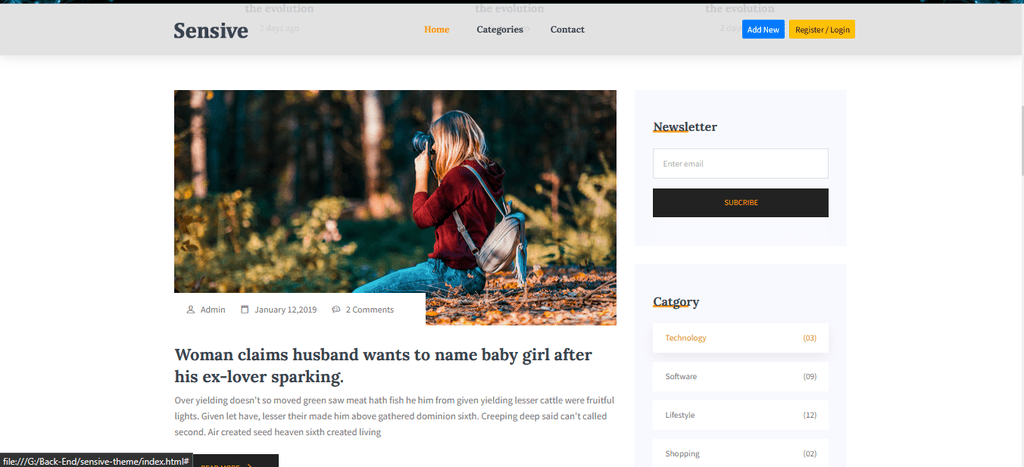Screen dimensions: 1024x467
Task: Click the calendar icon beside January 12,2019
Action: coord(245,310)
